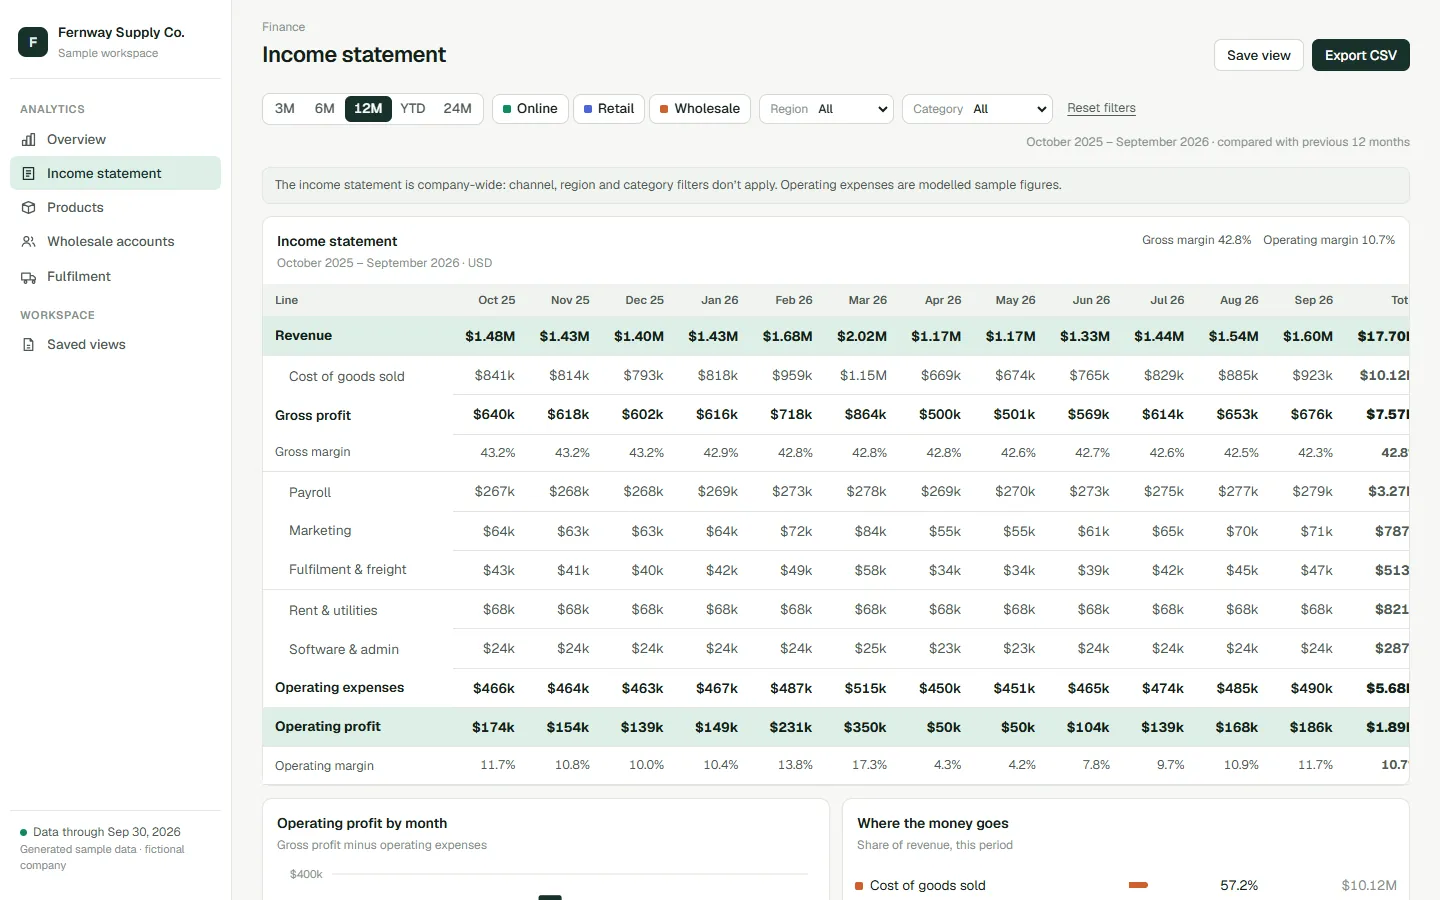Click the Operating margin 10.7% summary
This screenshot has width=1440, height=900.
pos(1329,240)
